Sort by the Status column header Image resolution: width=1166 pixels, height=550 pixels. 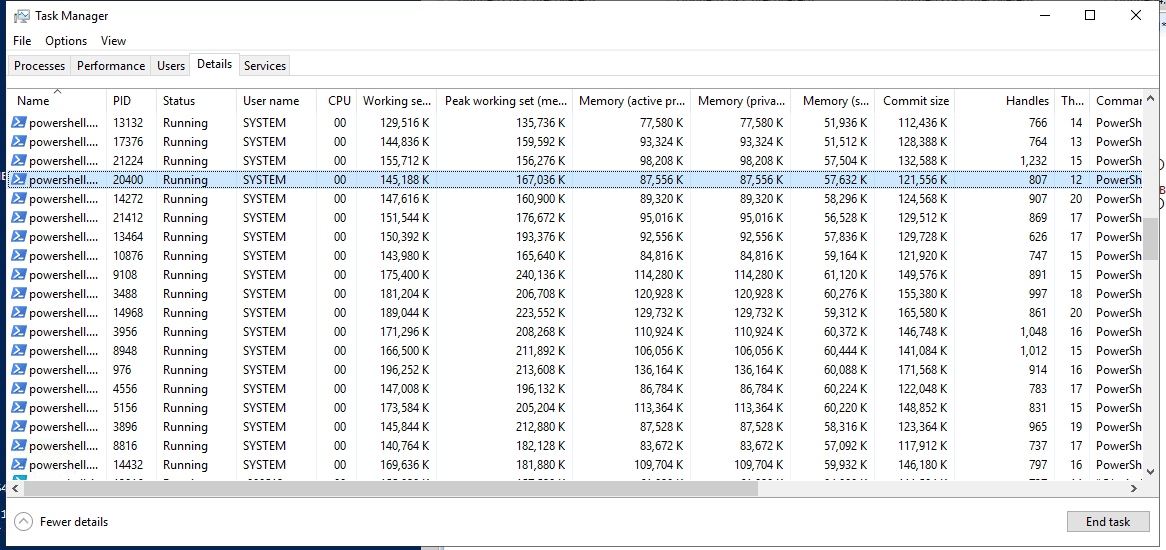[196, 101]
